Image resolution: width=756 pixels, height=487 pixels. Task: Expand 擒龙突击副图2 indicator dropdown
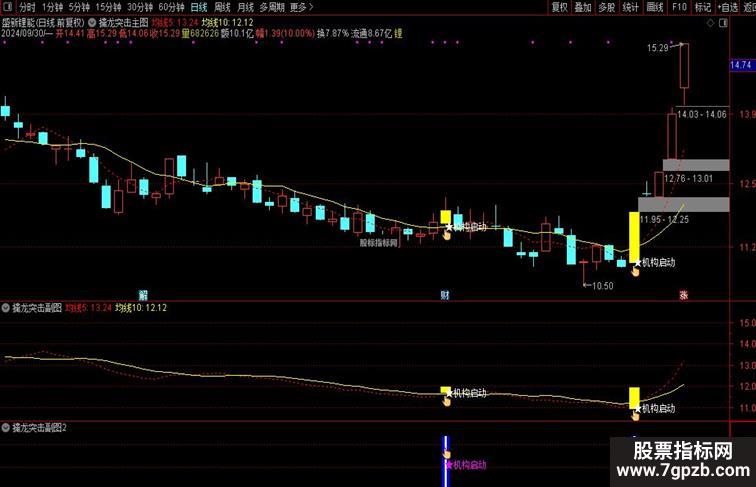click(x=6, y=428)
